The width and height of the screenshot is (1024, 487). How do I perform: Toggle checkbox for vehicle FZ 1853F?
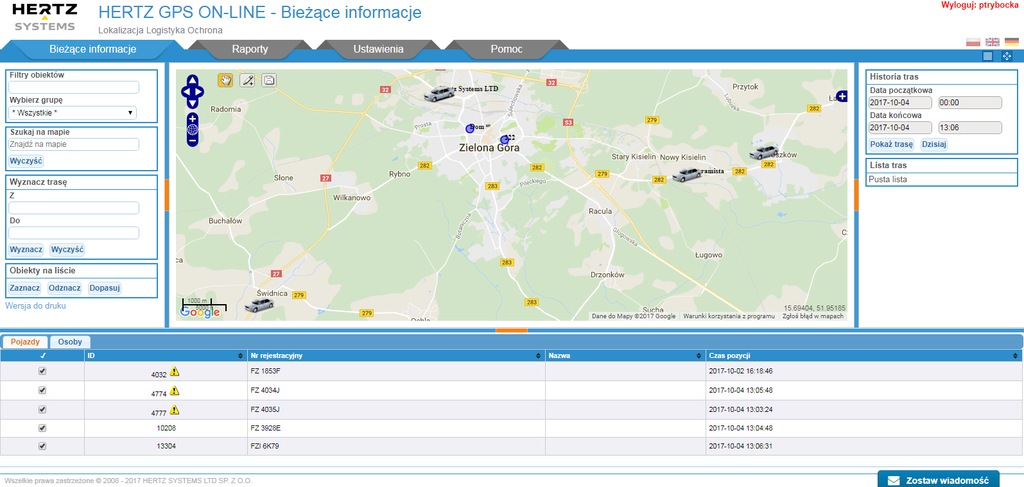42,371
